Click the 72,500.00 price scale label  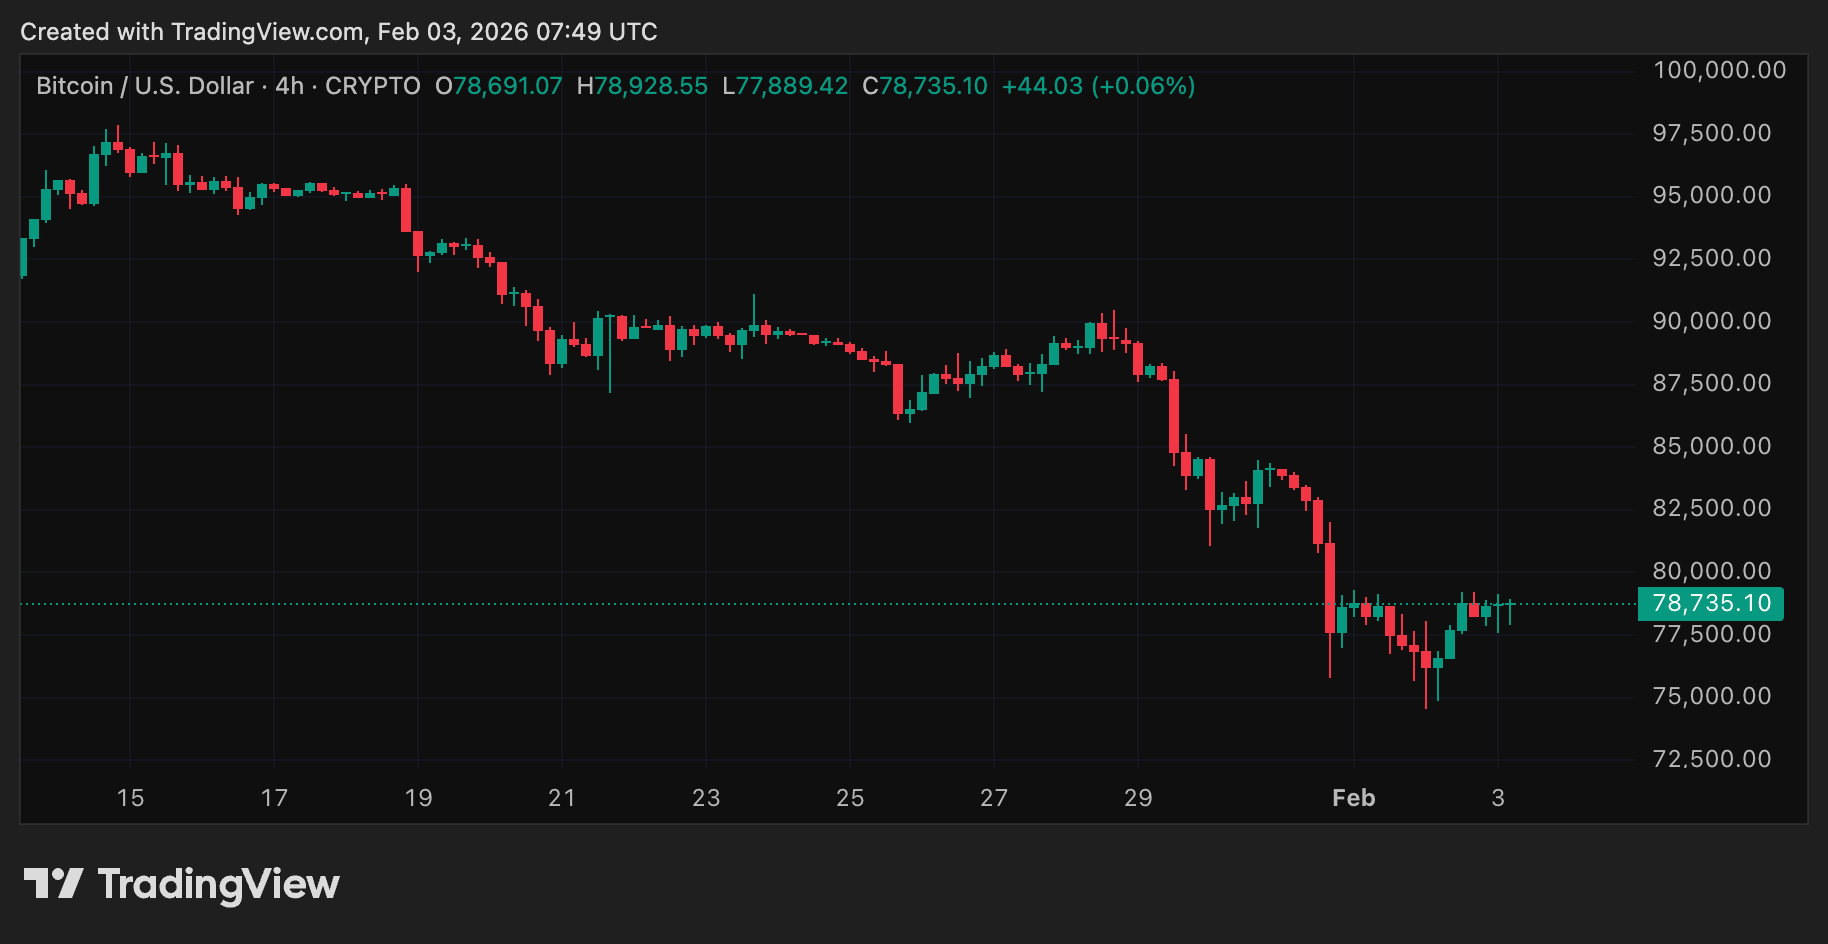coord(1710,758)
